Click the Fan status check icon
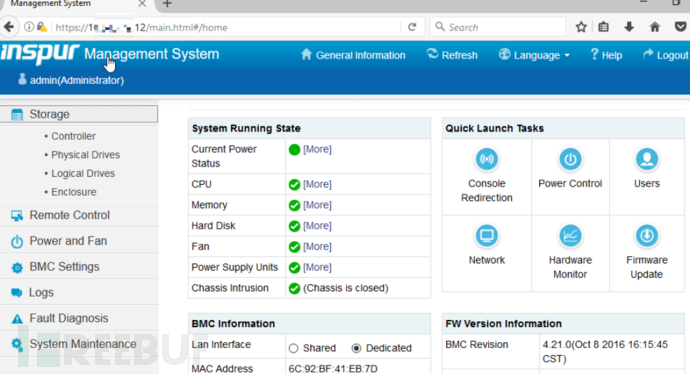The height and width of the screenshot is (374, 690). pyautogui.click(x=294, y=247)
